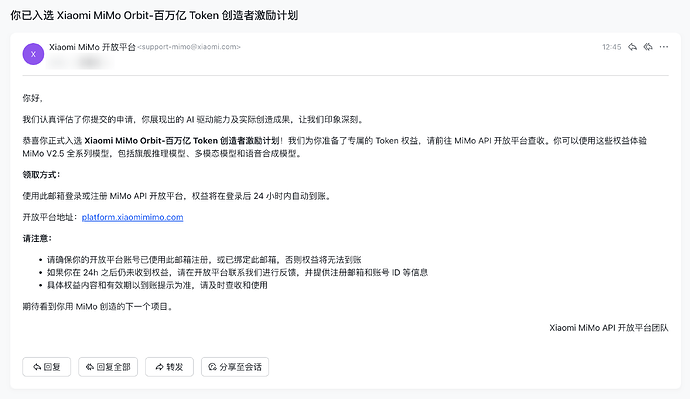Viewport: 690px width, 399px height.
Task: Click the 回复 button at the bottom
Action: click(47, 367)
